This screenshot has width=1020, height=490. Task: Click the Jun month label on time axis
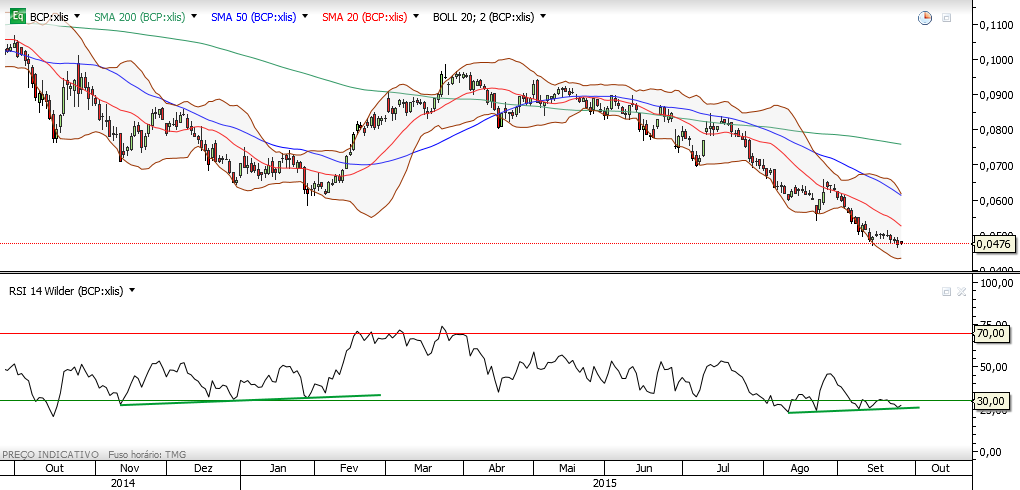[644, 469]
